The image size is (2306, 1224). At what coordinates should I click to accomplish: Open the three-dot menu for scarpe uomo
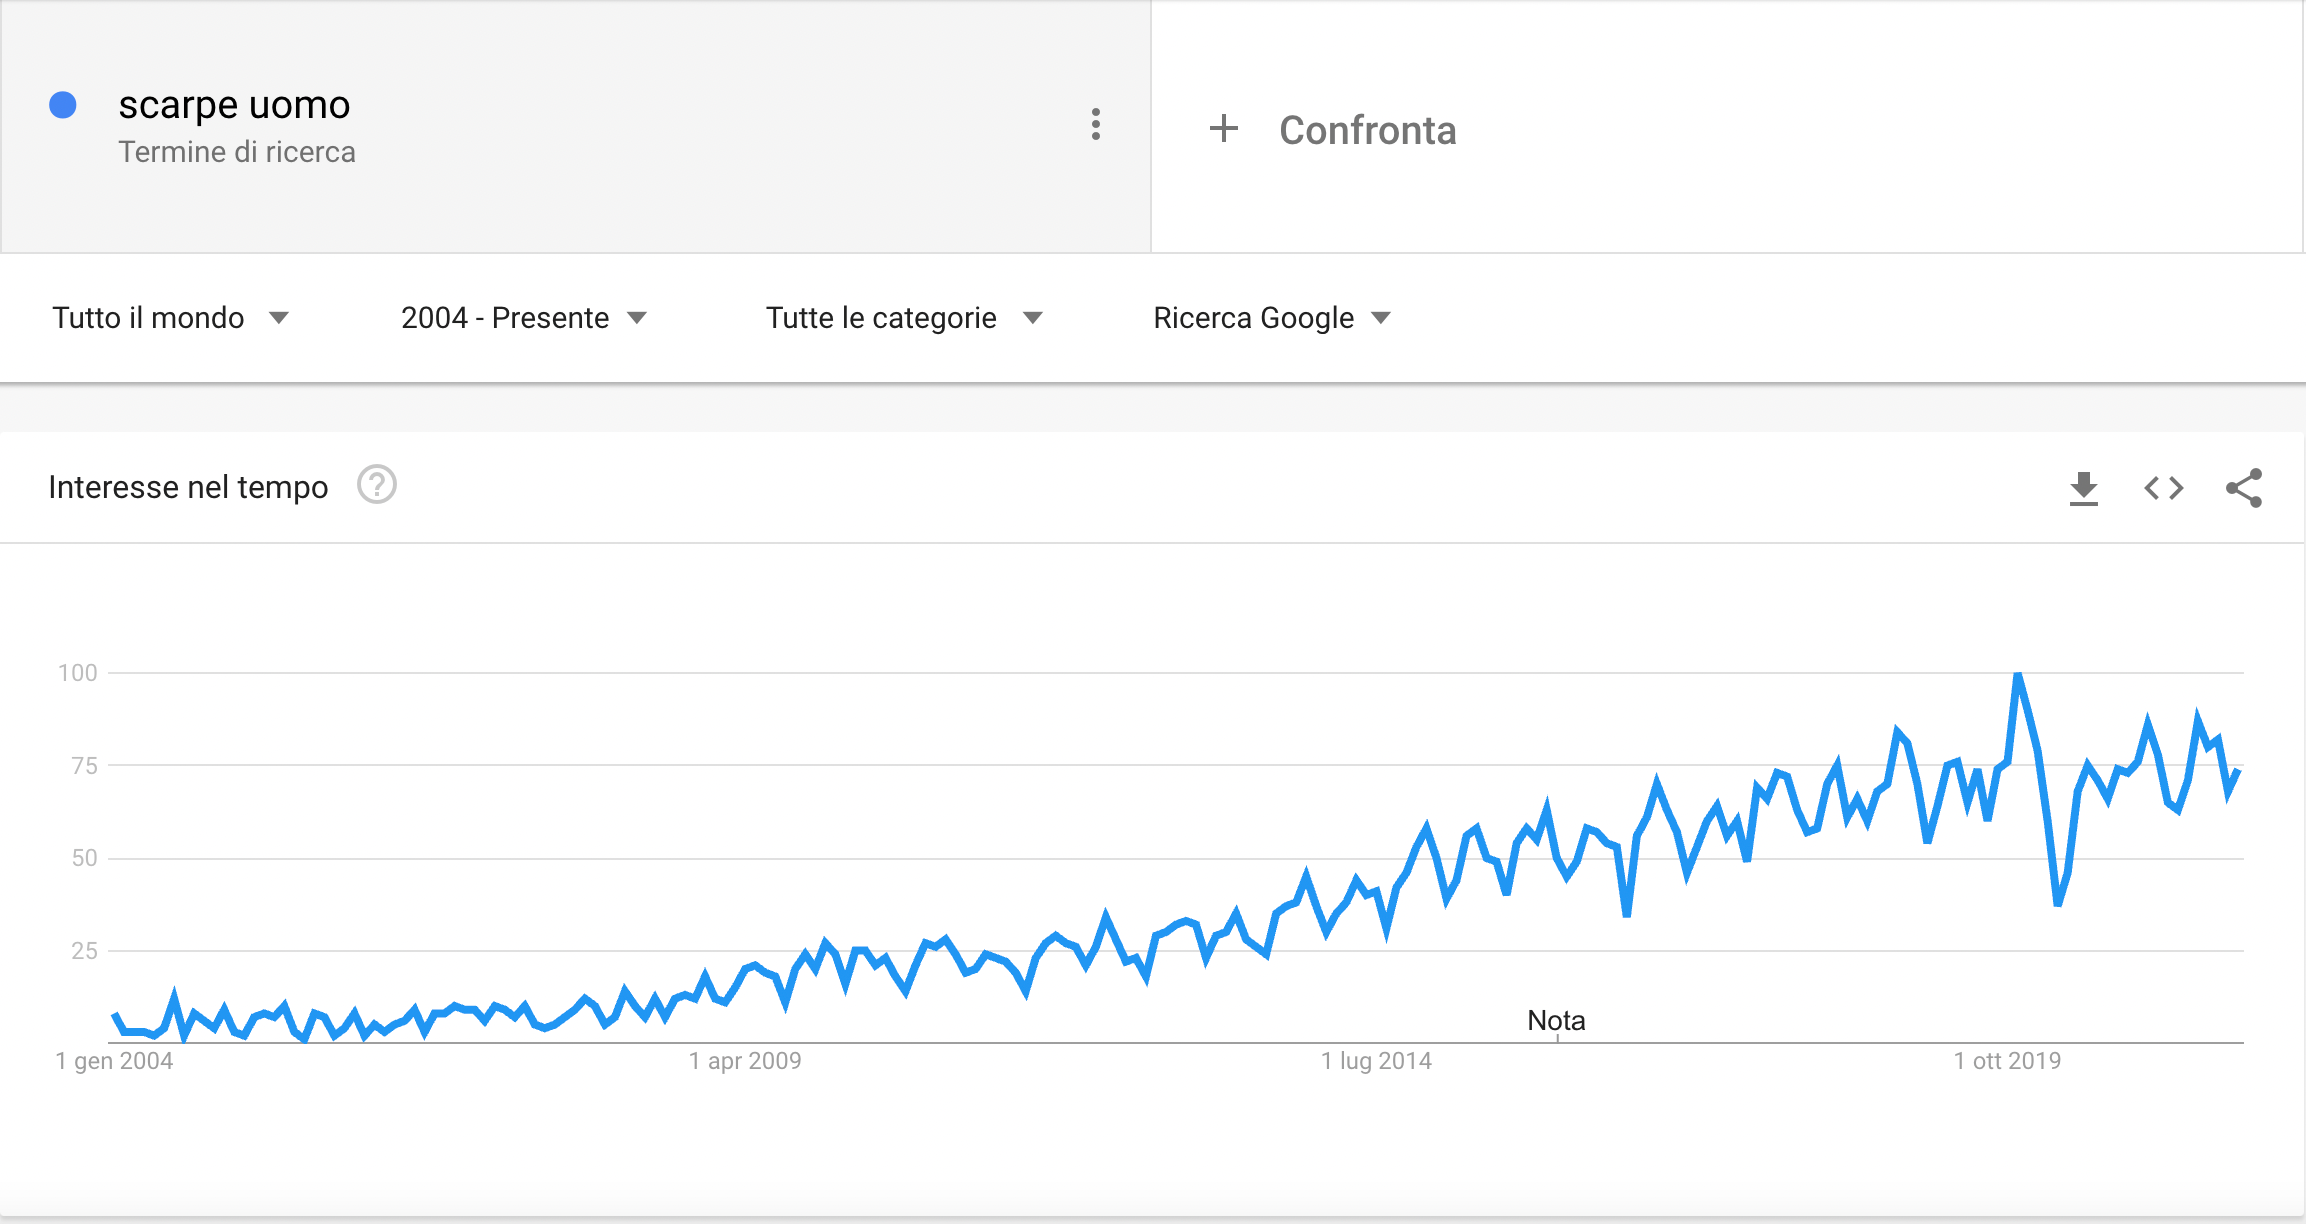[1096, 124]
